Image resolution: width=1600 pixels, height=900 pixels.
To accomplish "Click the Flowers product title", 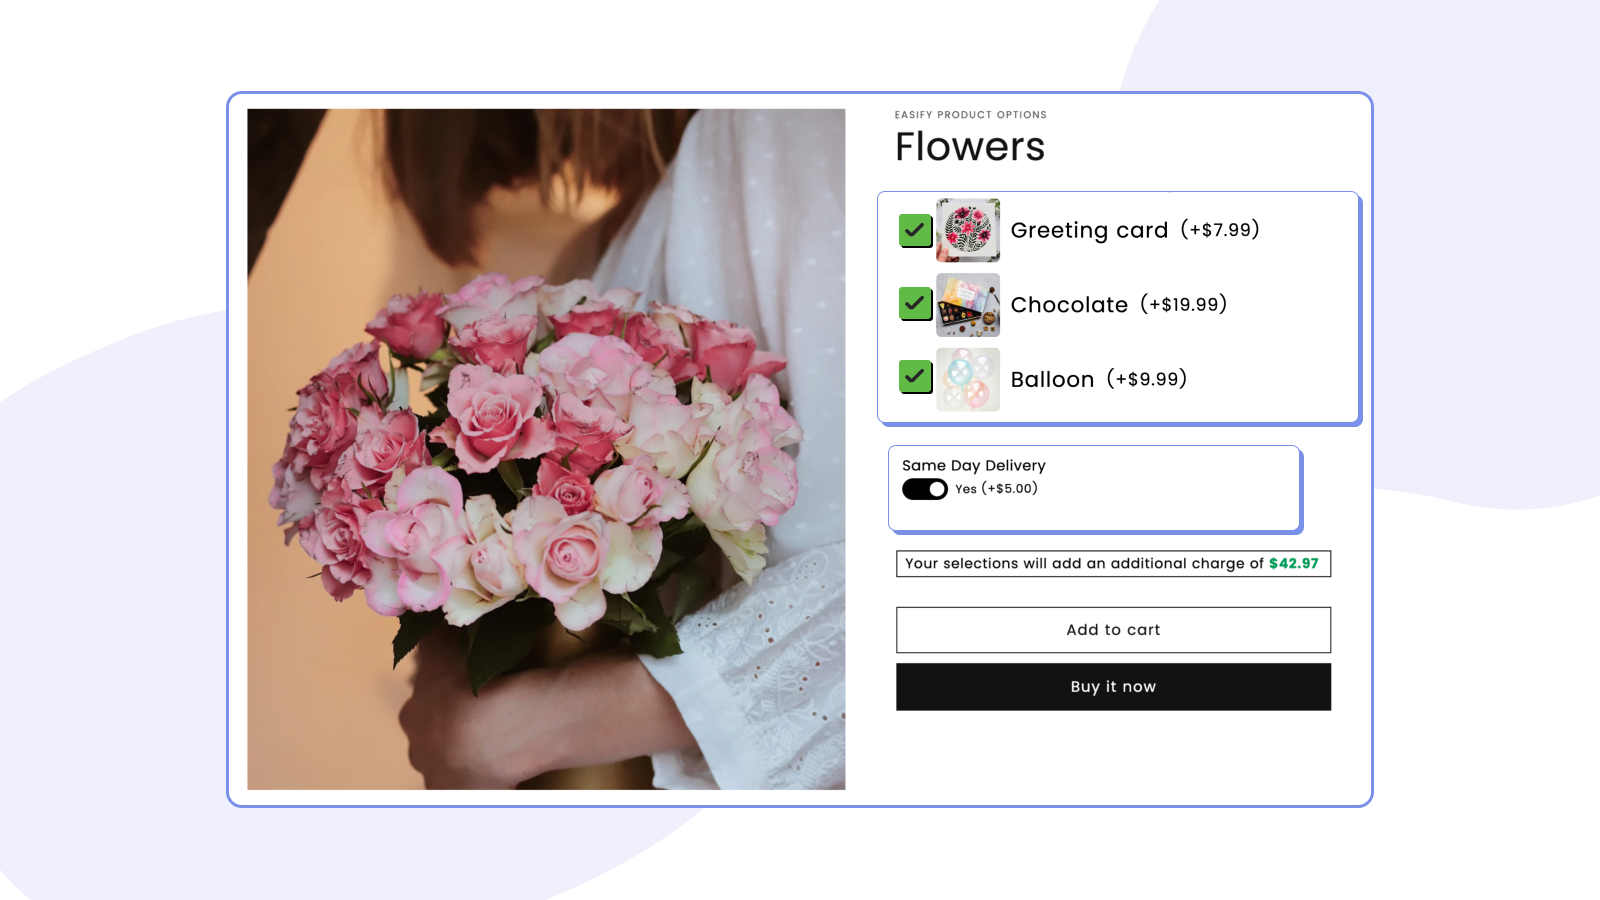I will pyautogui.click(x=970, y=147).
